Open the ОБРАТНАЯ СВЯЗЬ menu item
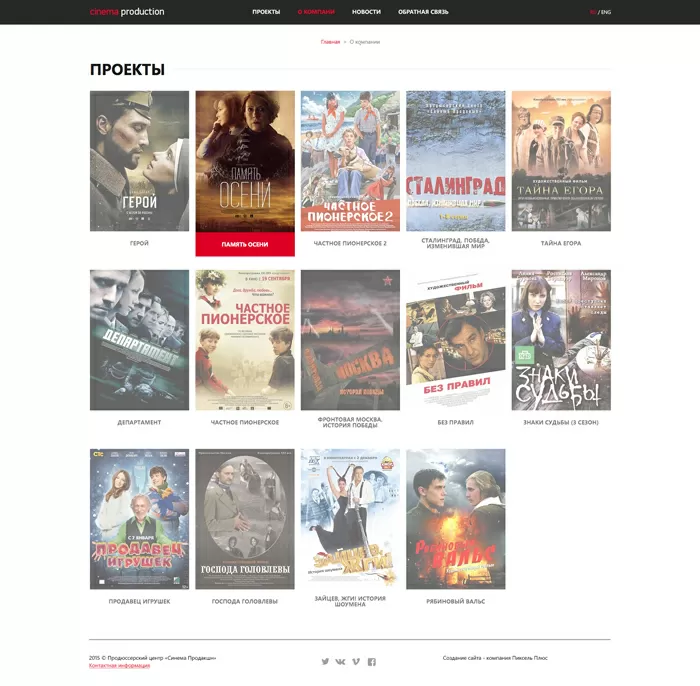 (x=423, y=12)
